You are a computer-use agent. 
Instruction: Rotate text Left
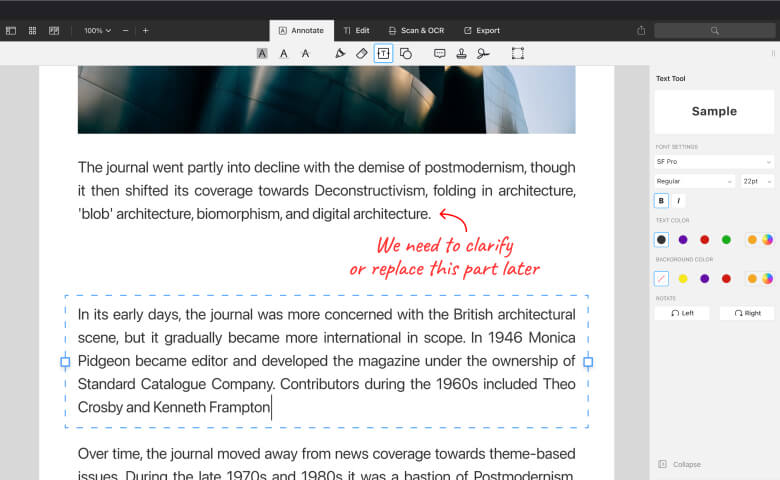pyautogui.click(x=682, y=313)
